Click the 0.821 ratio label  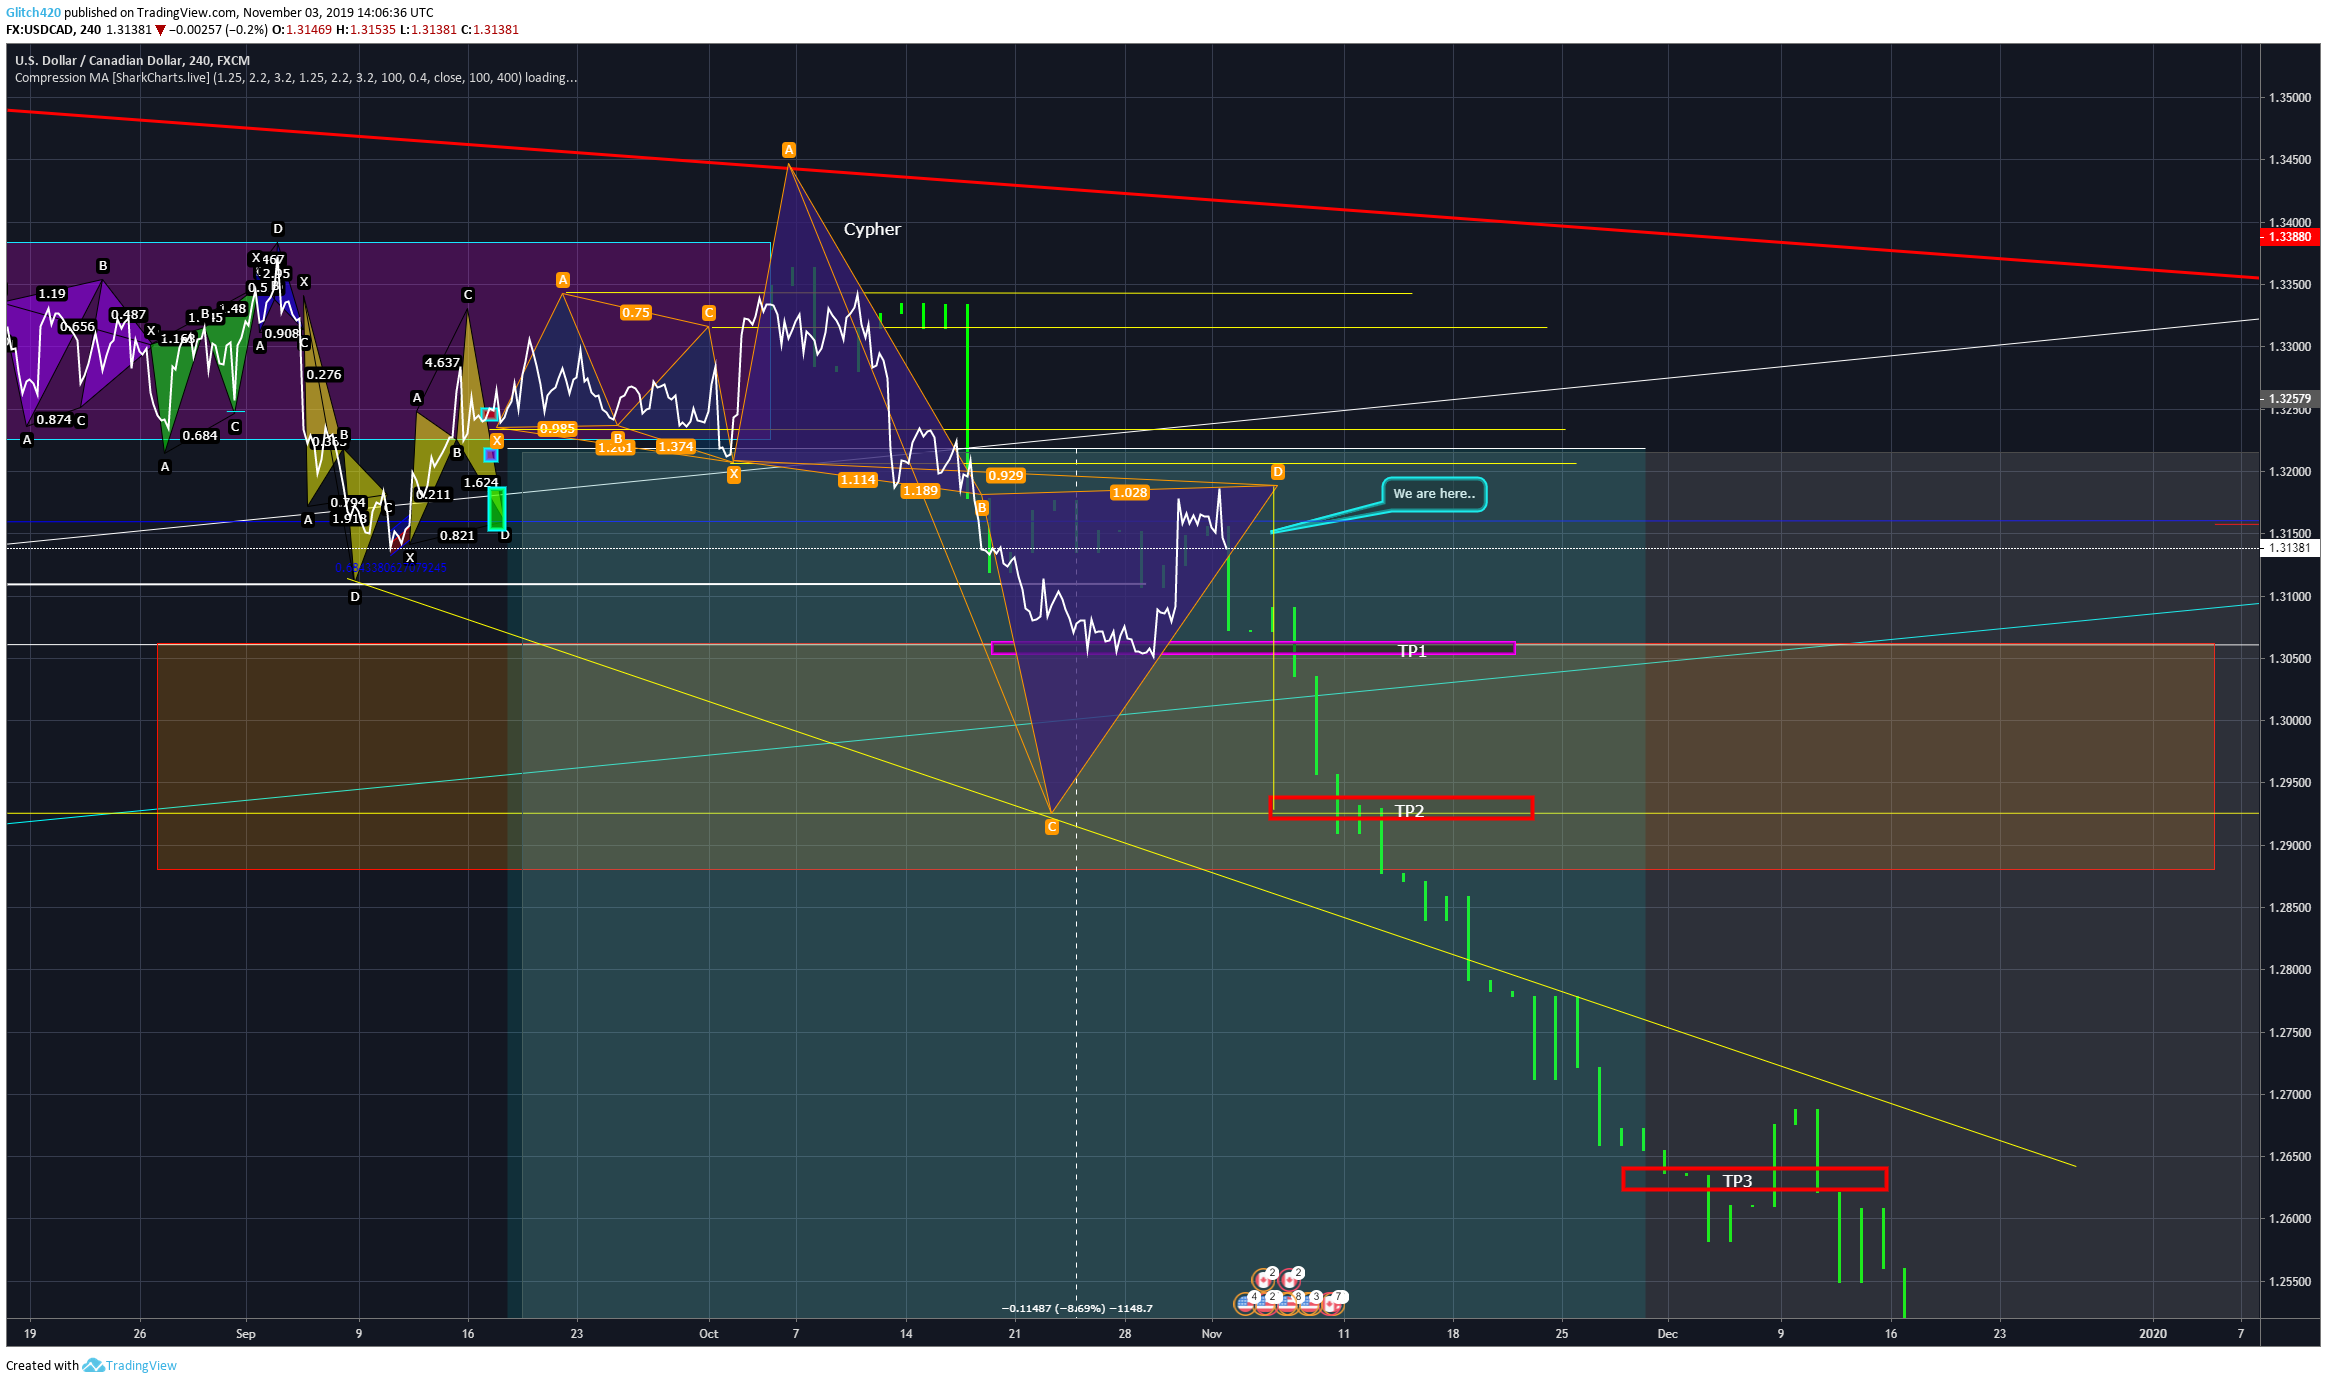457,536
